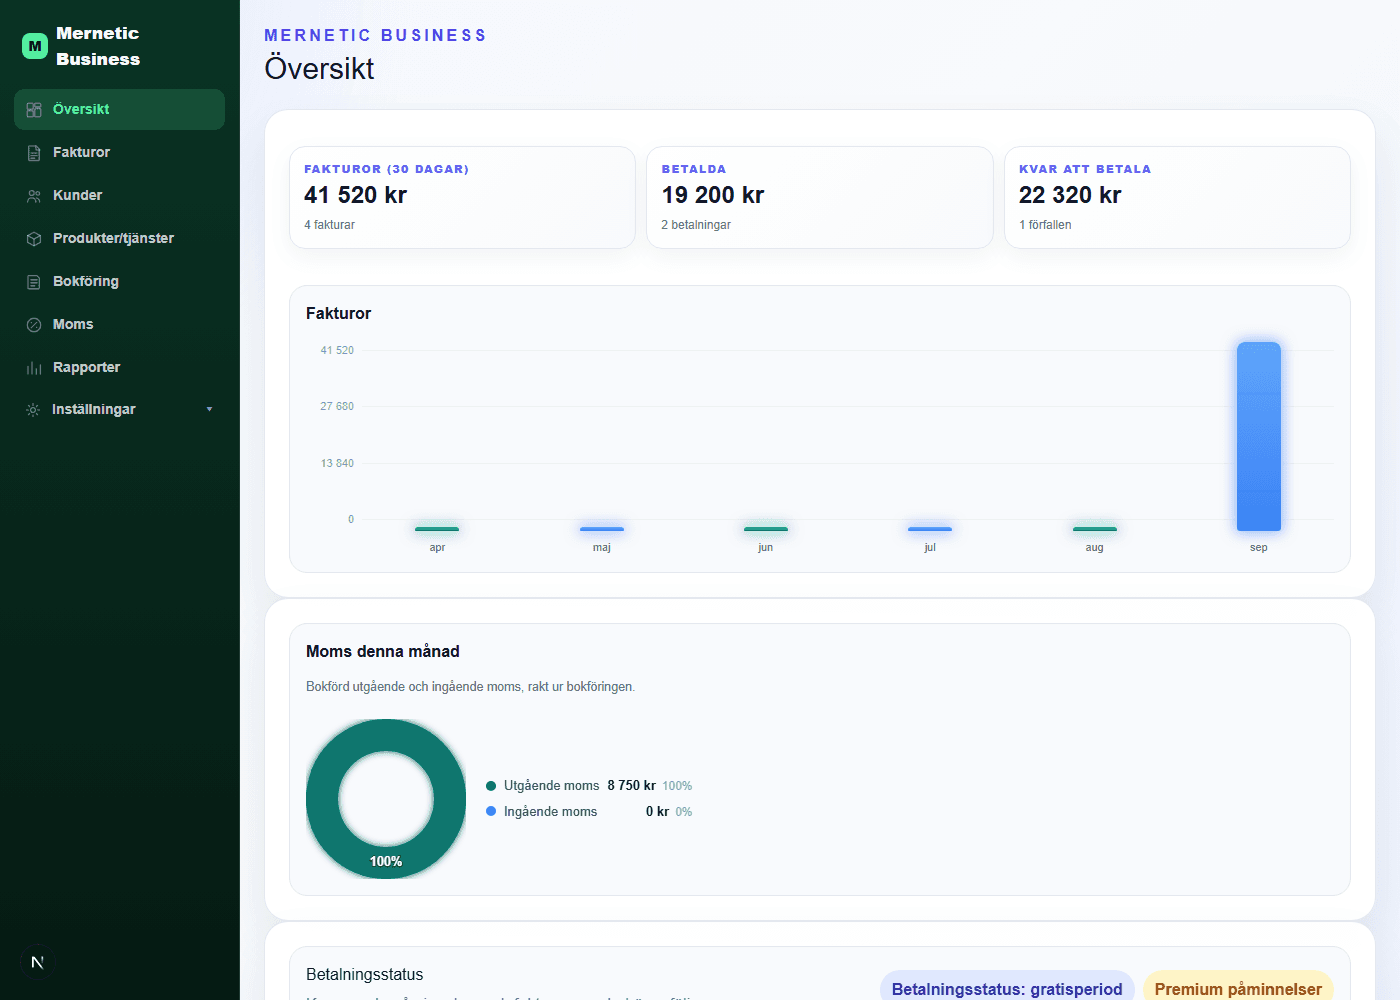
Task: Click the jul bar in chart
Action: tap(930, 528)
